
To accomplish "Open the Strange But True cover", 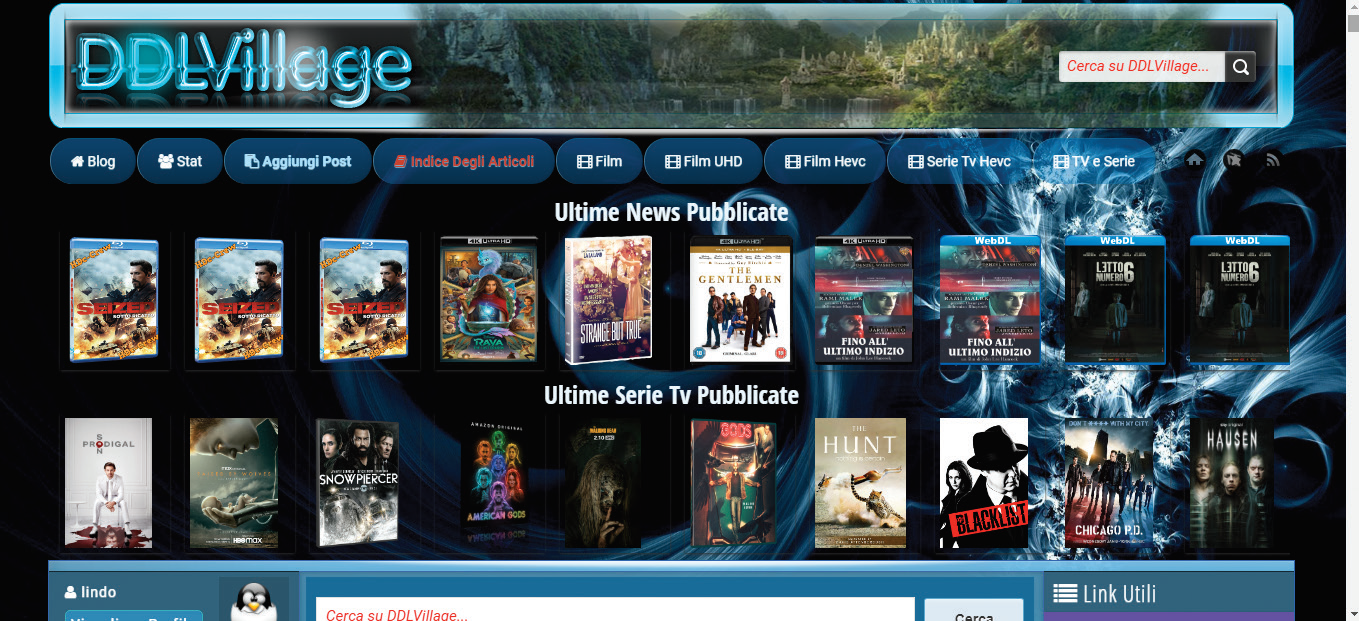I will pyautogui.click(x=608, y=299).
